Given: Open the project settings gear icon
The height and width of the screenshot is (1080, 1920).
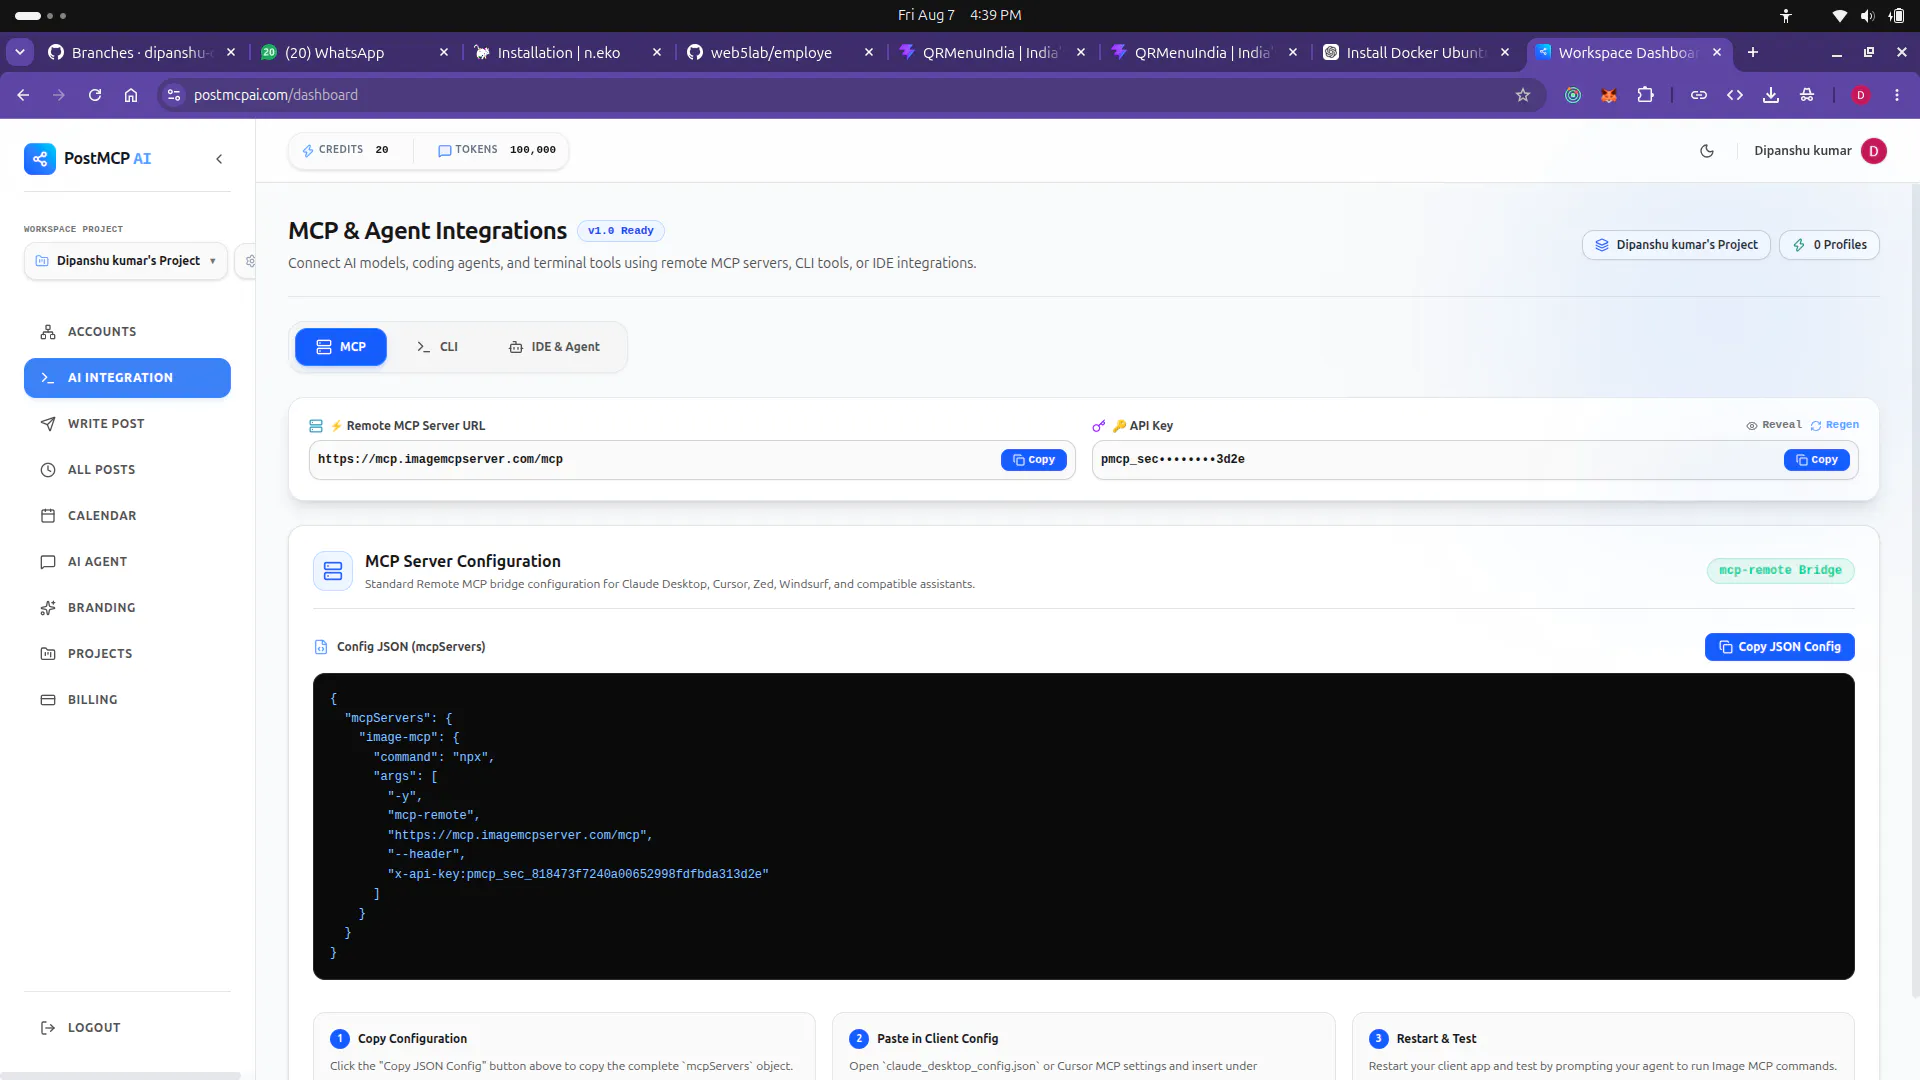Looking at the screenshot, I should pos(250,261).
